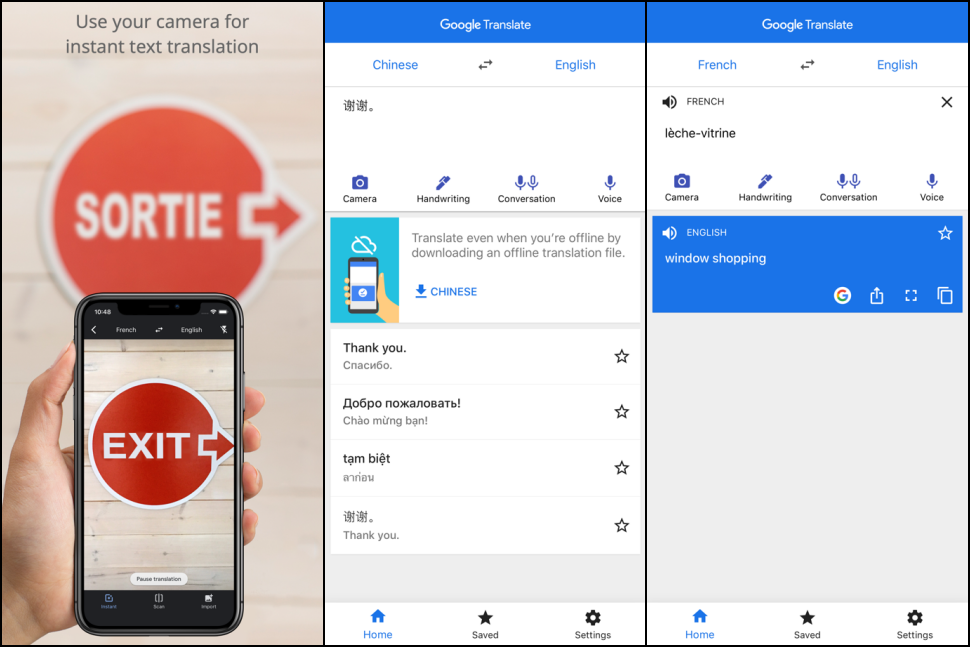
Task: Open Settings tab in the Chinese-English screen
Action: tap(593, 625)
